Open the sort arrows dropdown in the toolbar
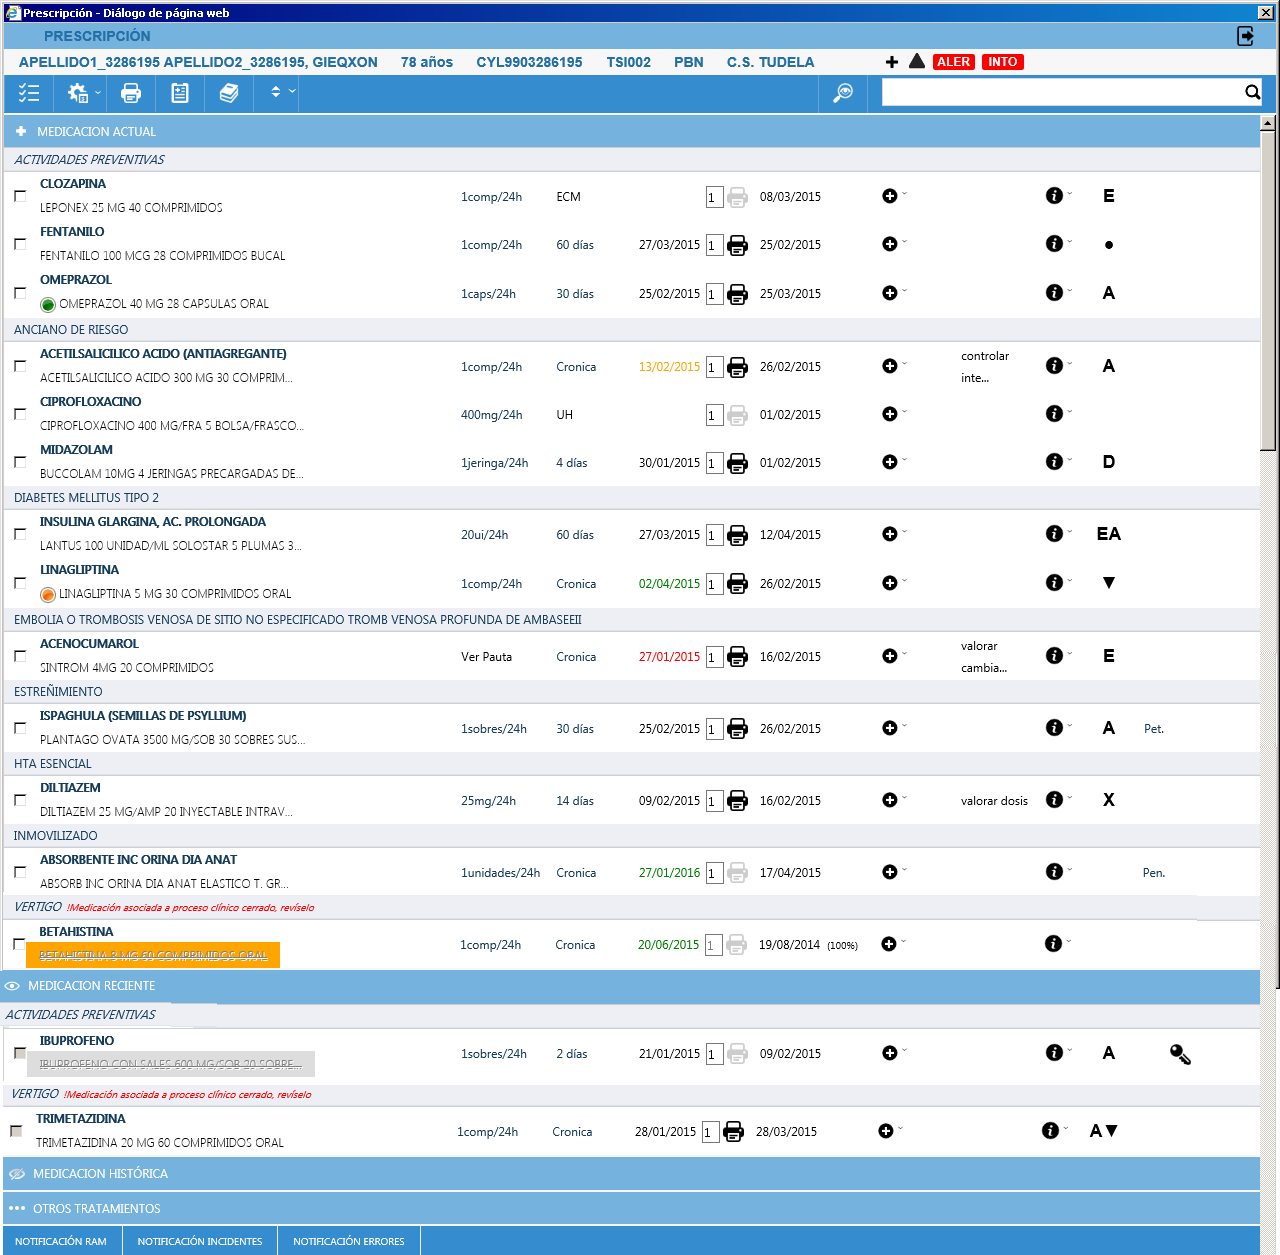The image size is (1280, 1255). click(282, 92)
